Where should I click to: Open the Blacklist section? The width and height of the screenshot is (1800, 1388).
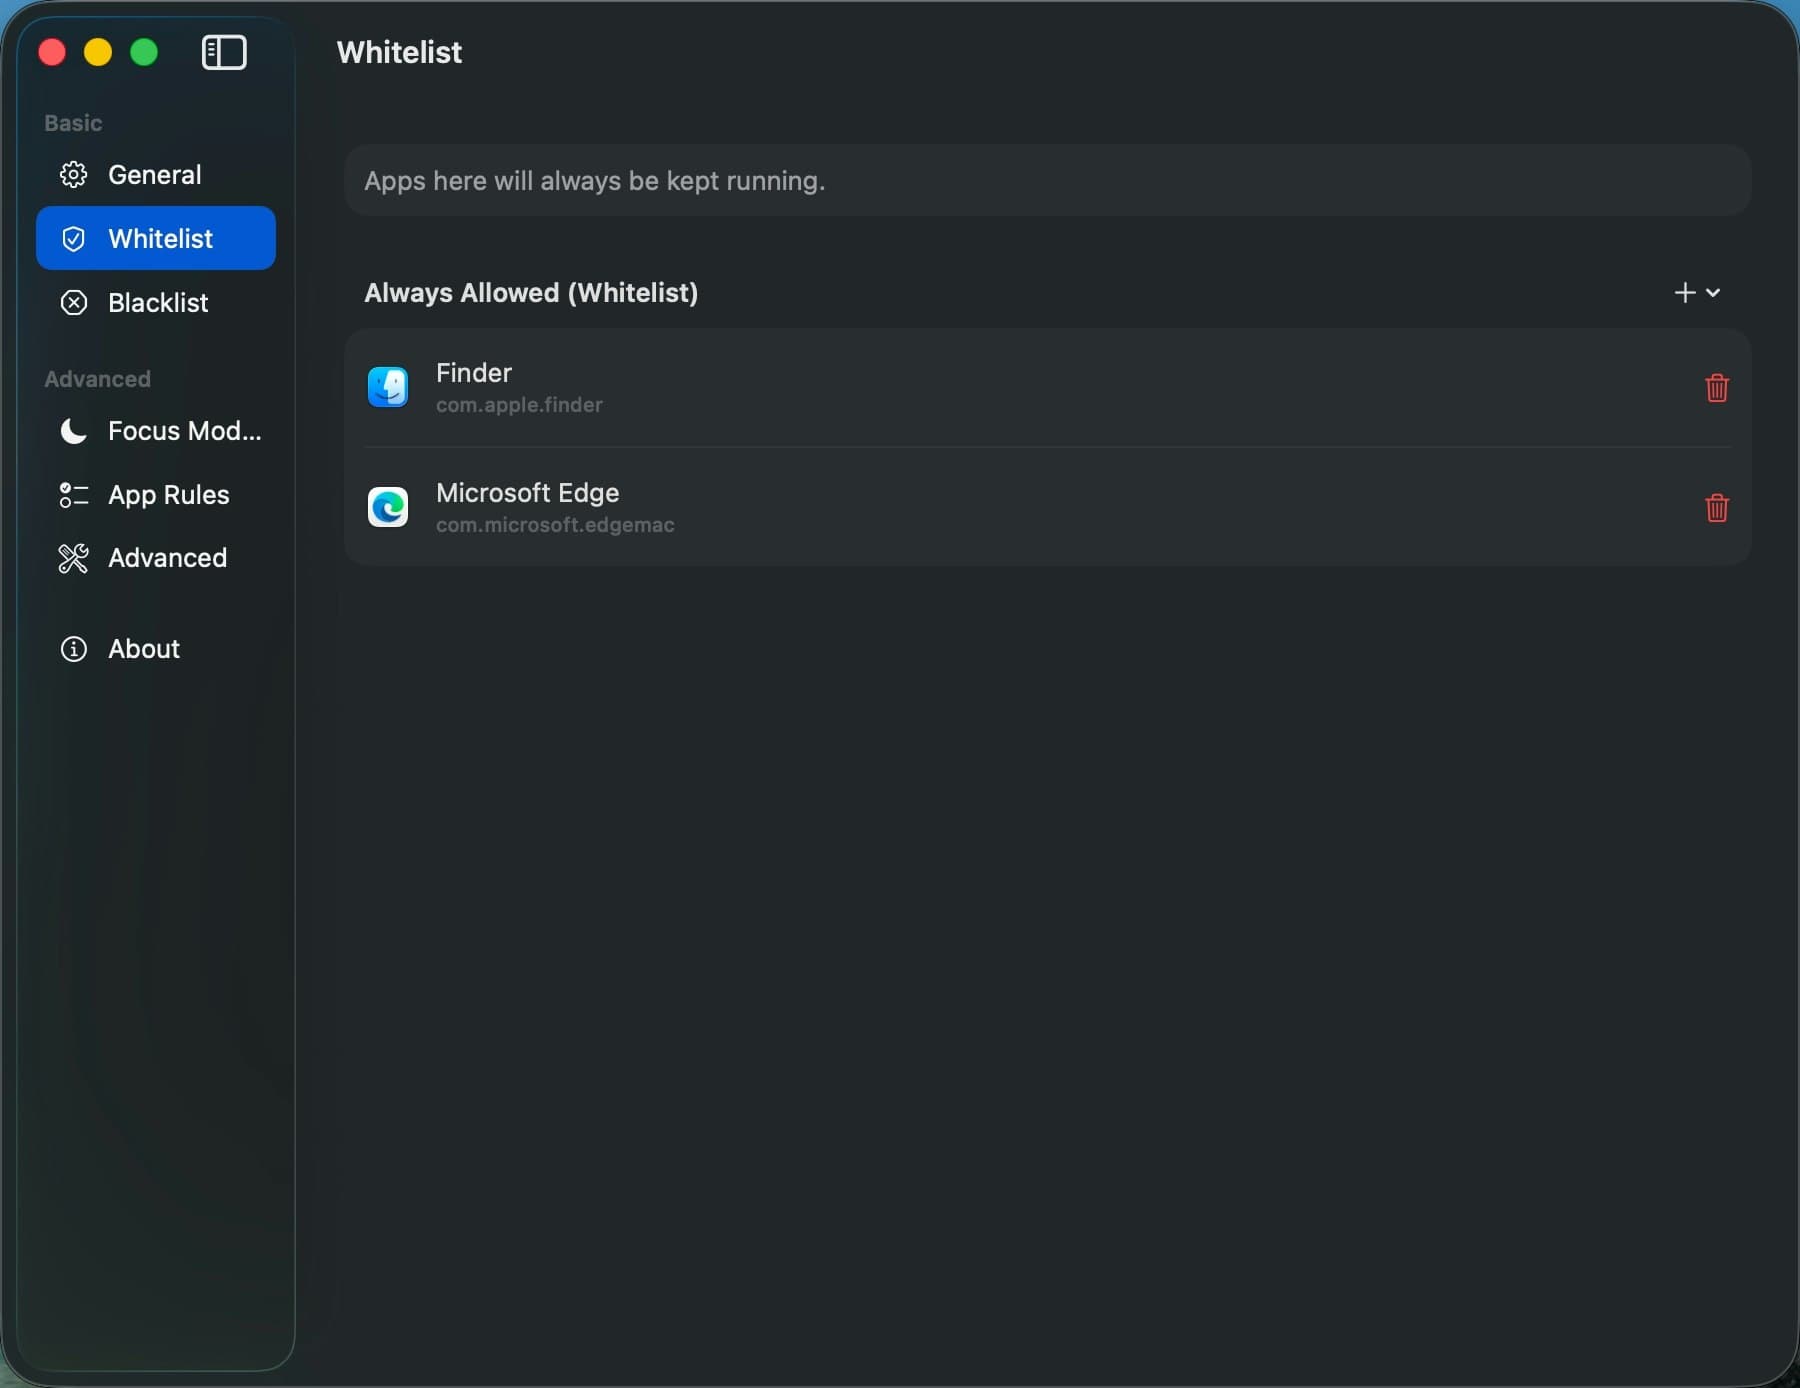(x=158, y=303)
